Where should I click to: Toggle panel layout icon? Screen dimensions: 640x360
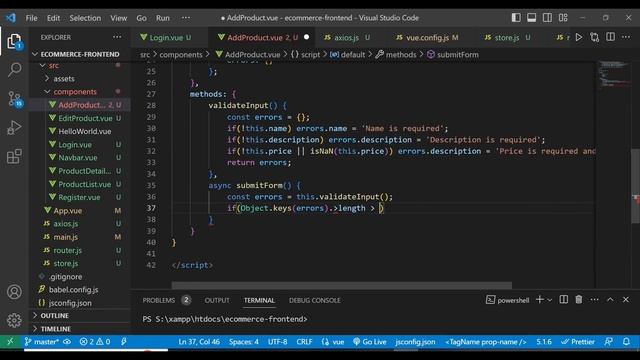point(531,18)
